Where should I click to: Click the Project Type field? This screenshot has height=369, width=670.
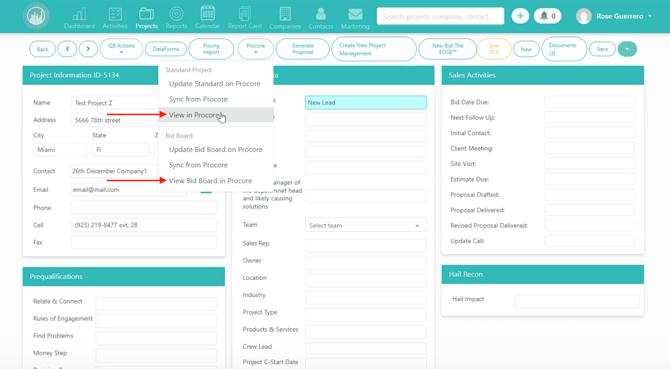(x=366, y=314)
